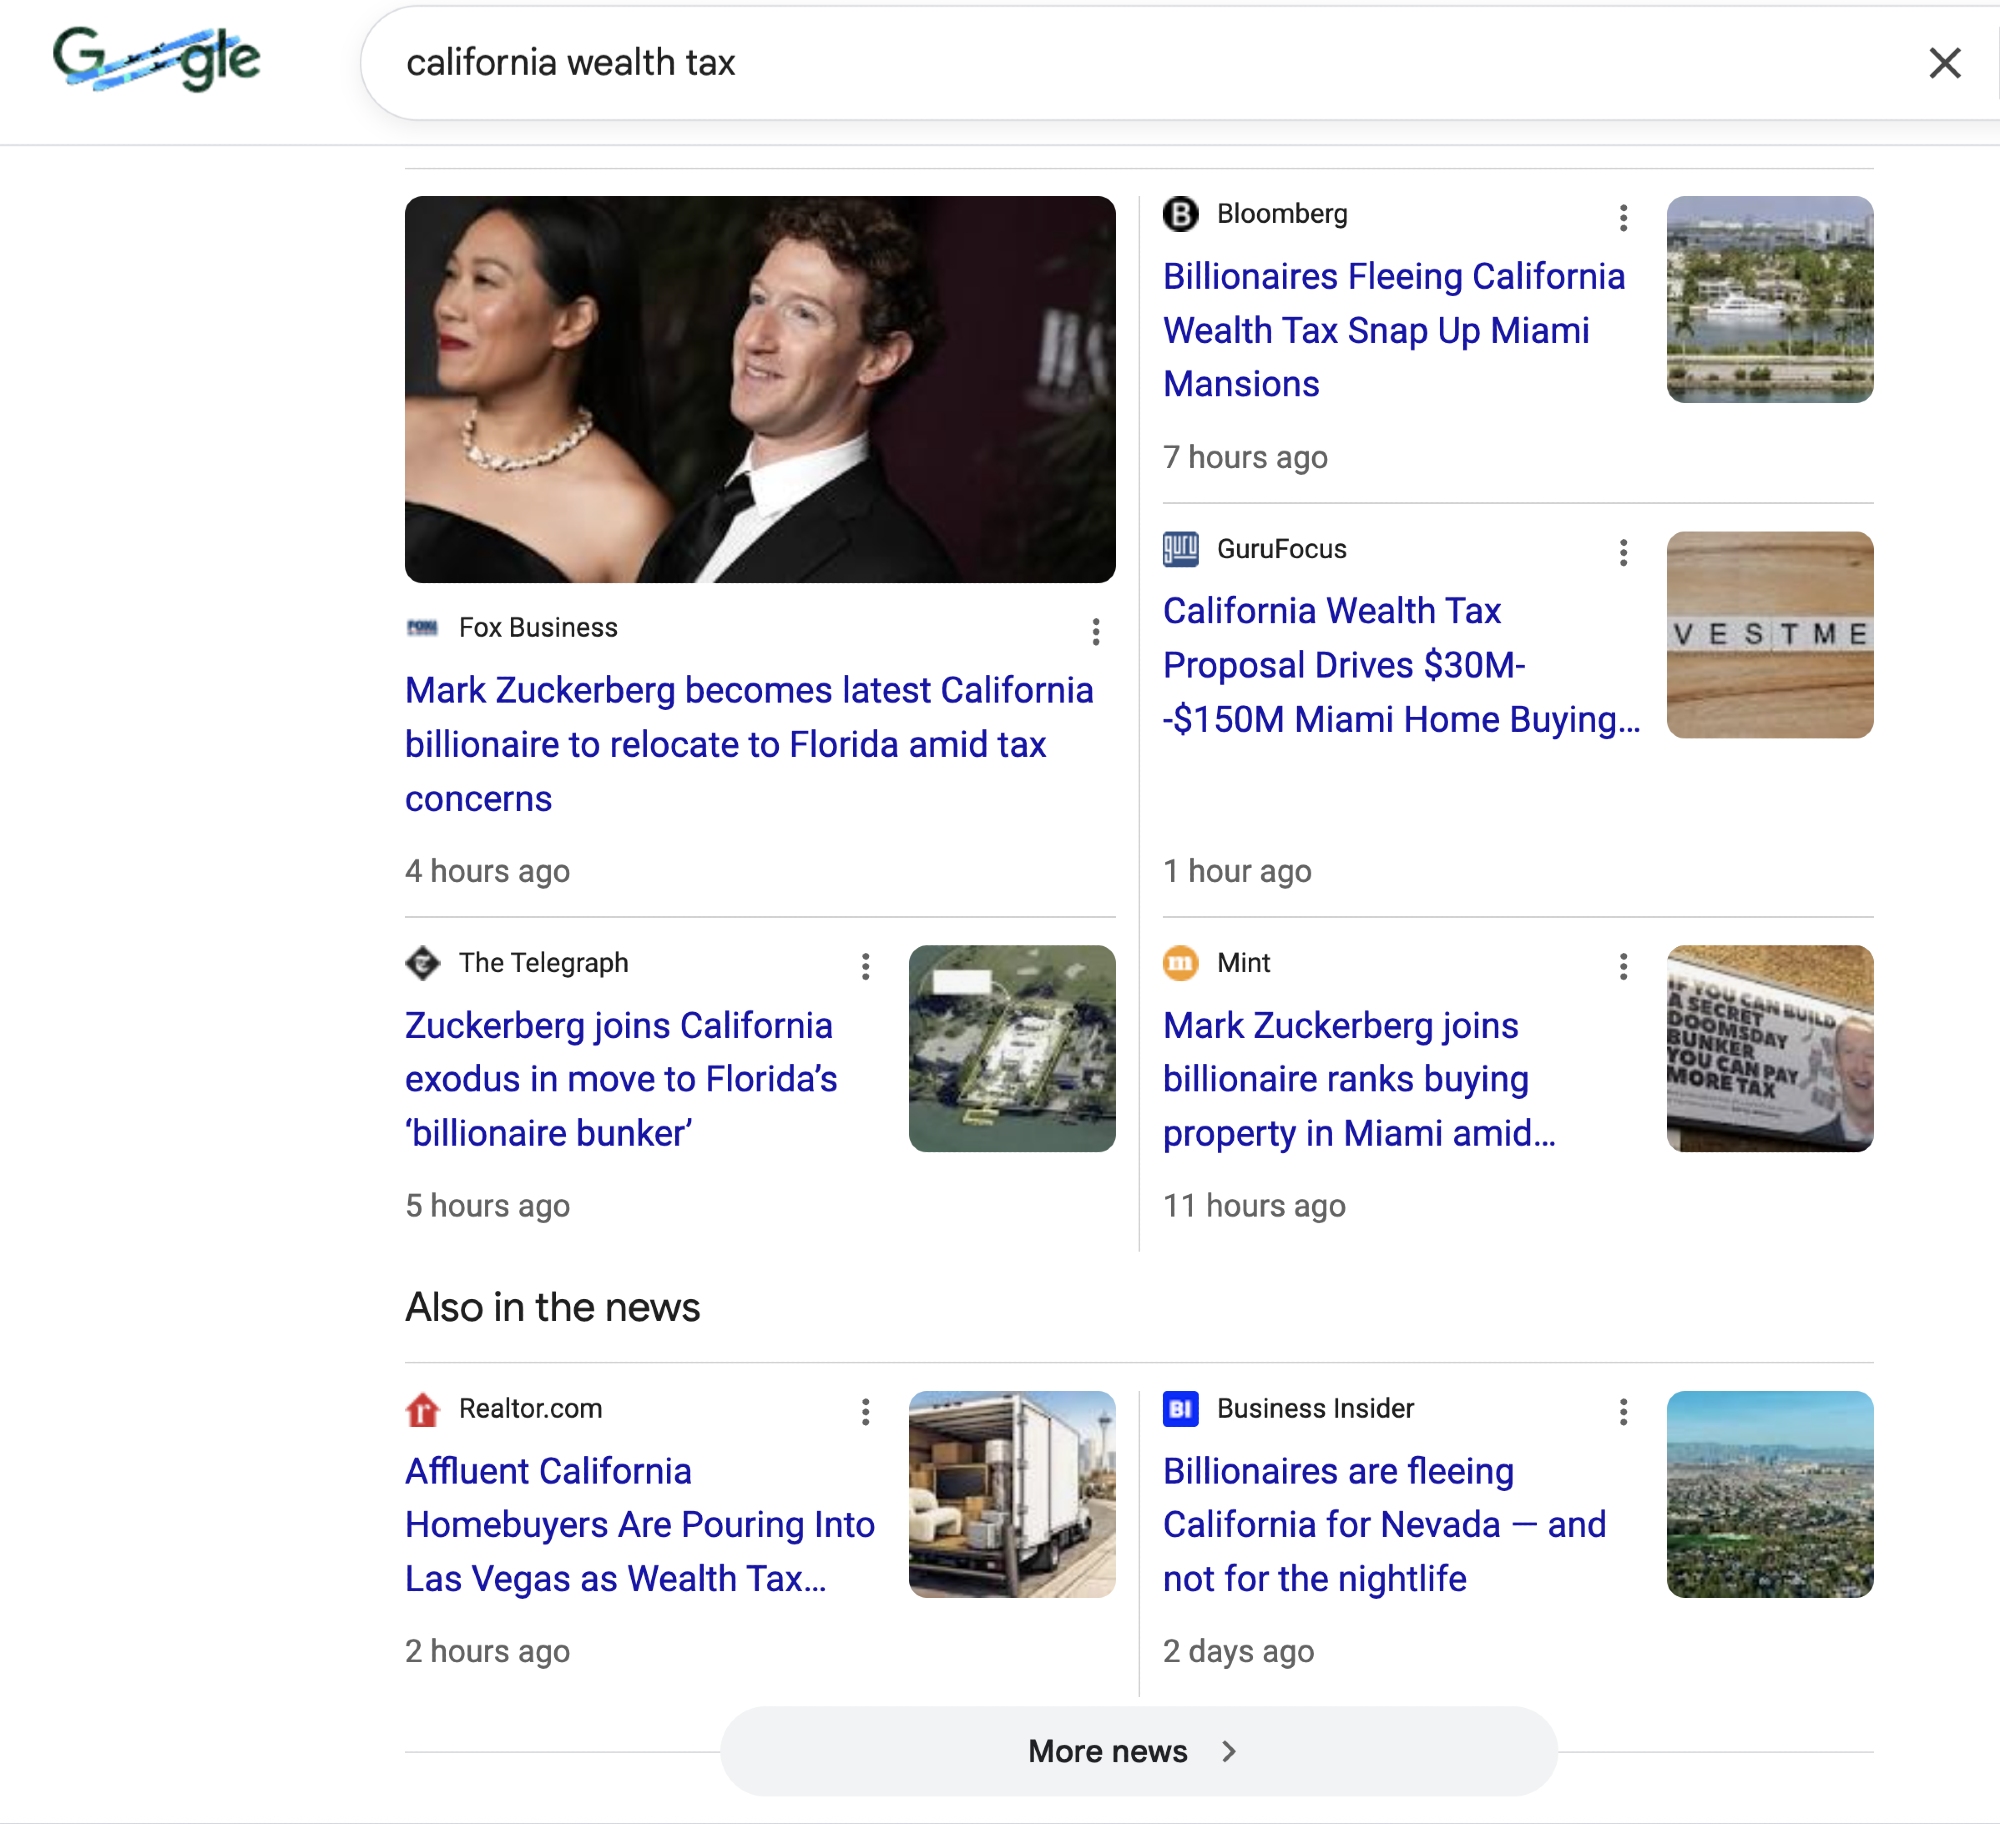Clear the search box with X
Image resolution: width=2000 pixels, height=1824 pixels.
(1944, 63)
